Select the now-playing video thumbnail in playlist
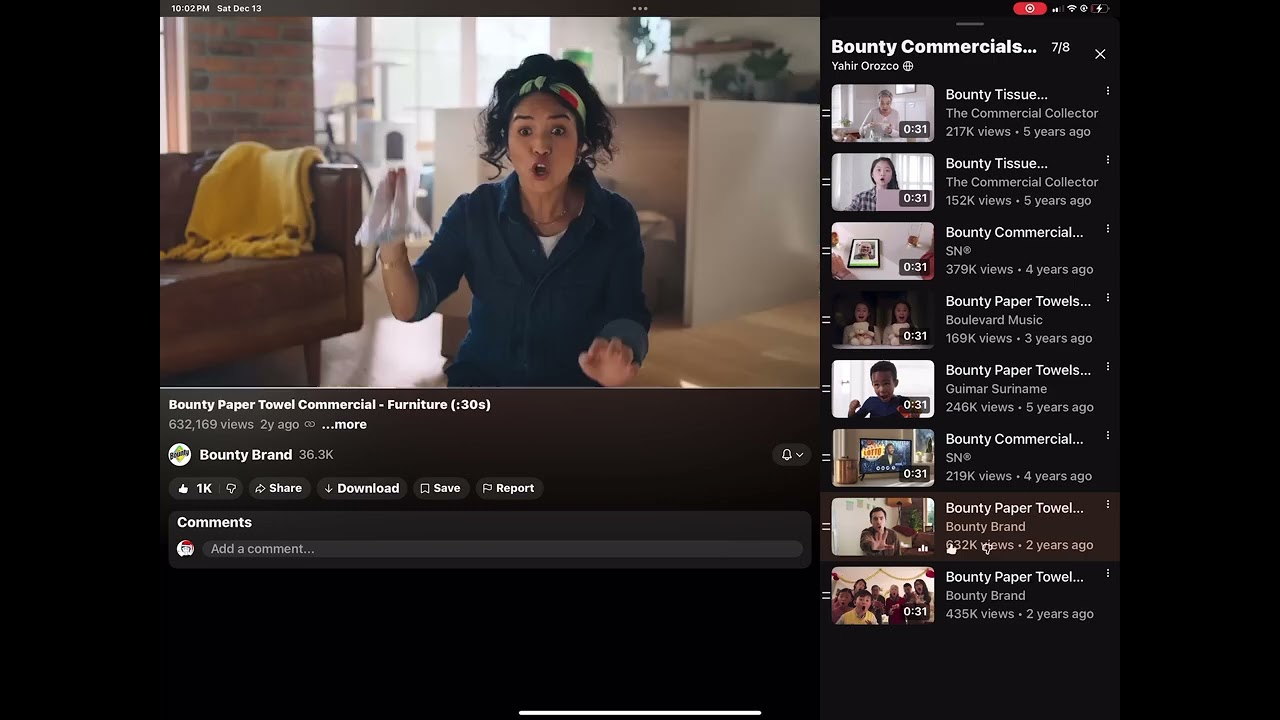1280x720 pixels. (x=883, y=527)
